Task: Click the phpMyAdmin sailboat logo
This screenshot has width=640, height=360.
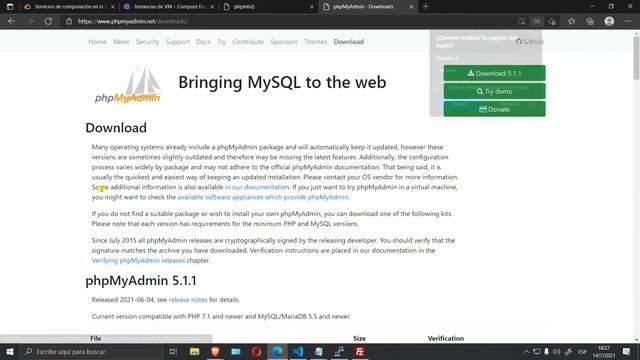Action: pyautogui.click(x=128, y=84)
